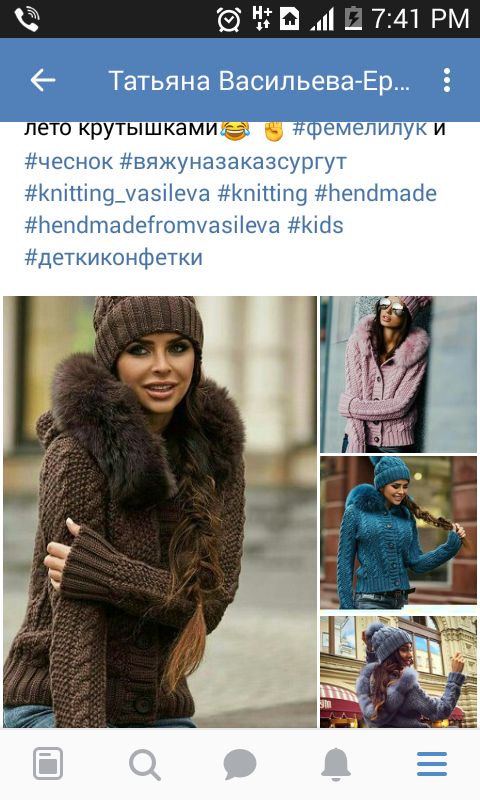Image resolution: width=480 pixels, height=800 pixels.
Task: Tap the back arrow icon
Action: [x=43, y=80]
